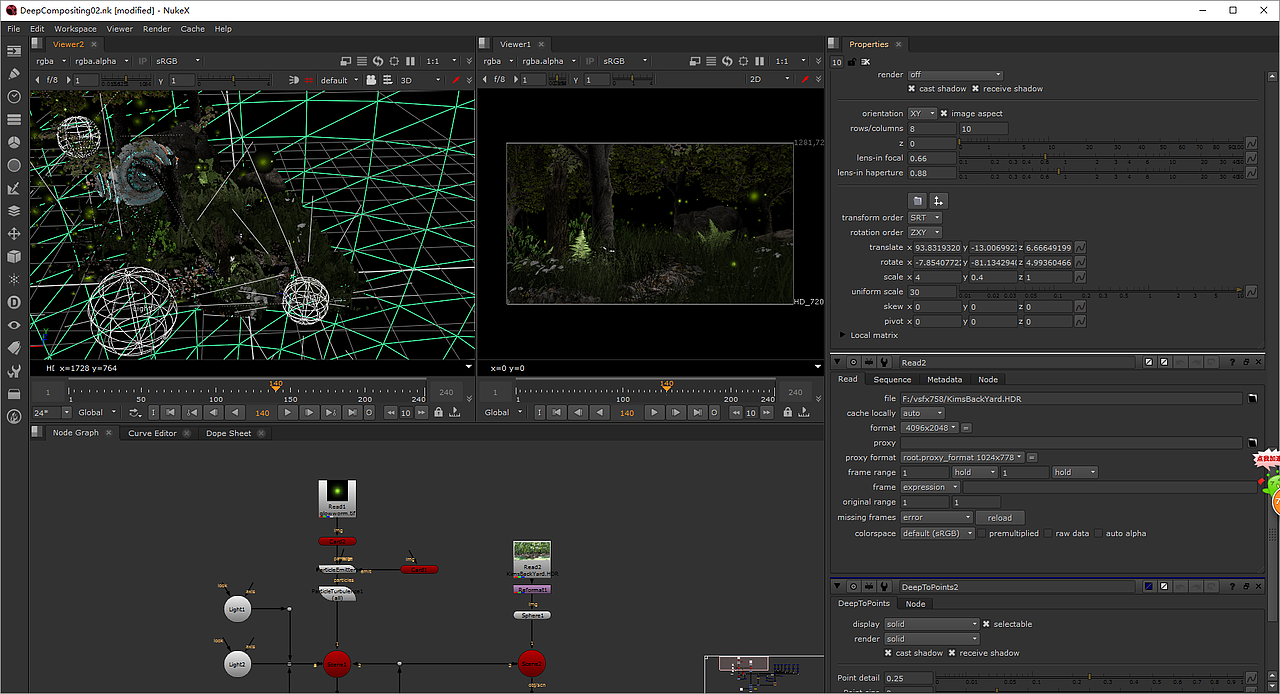This screenshot has height=694, width=1280.
Task: Open the Views eye icon in left toolbar
Action: tap(14, 325)
